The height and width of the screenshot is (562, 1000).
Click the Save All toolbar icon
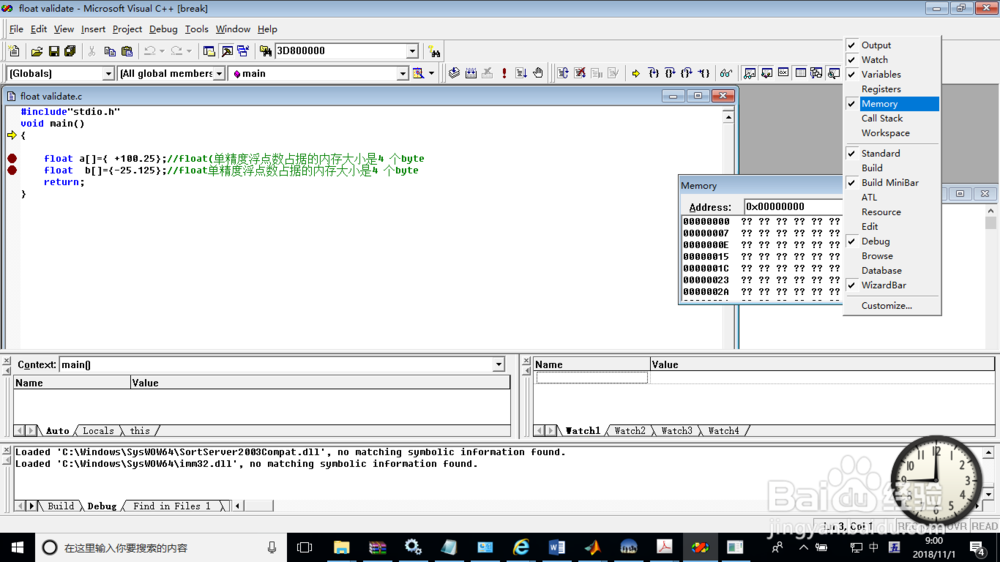(x=70, y=51)
